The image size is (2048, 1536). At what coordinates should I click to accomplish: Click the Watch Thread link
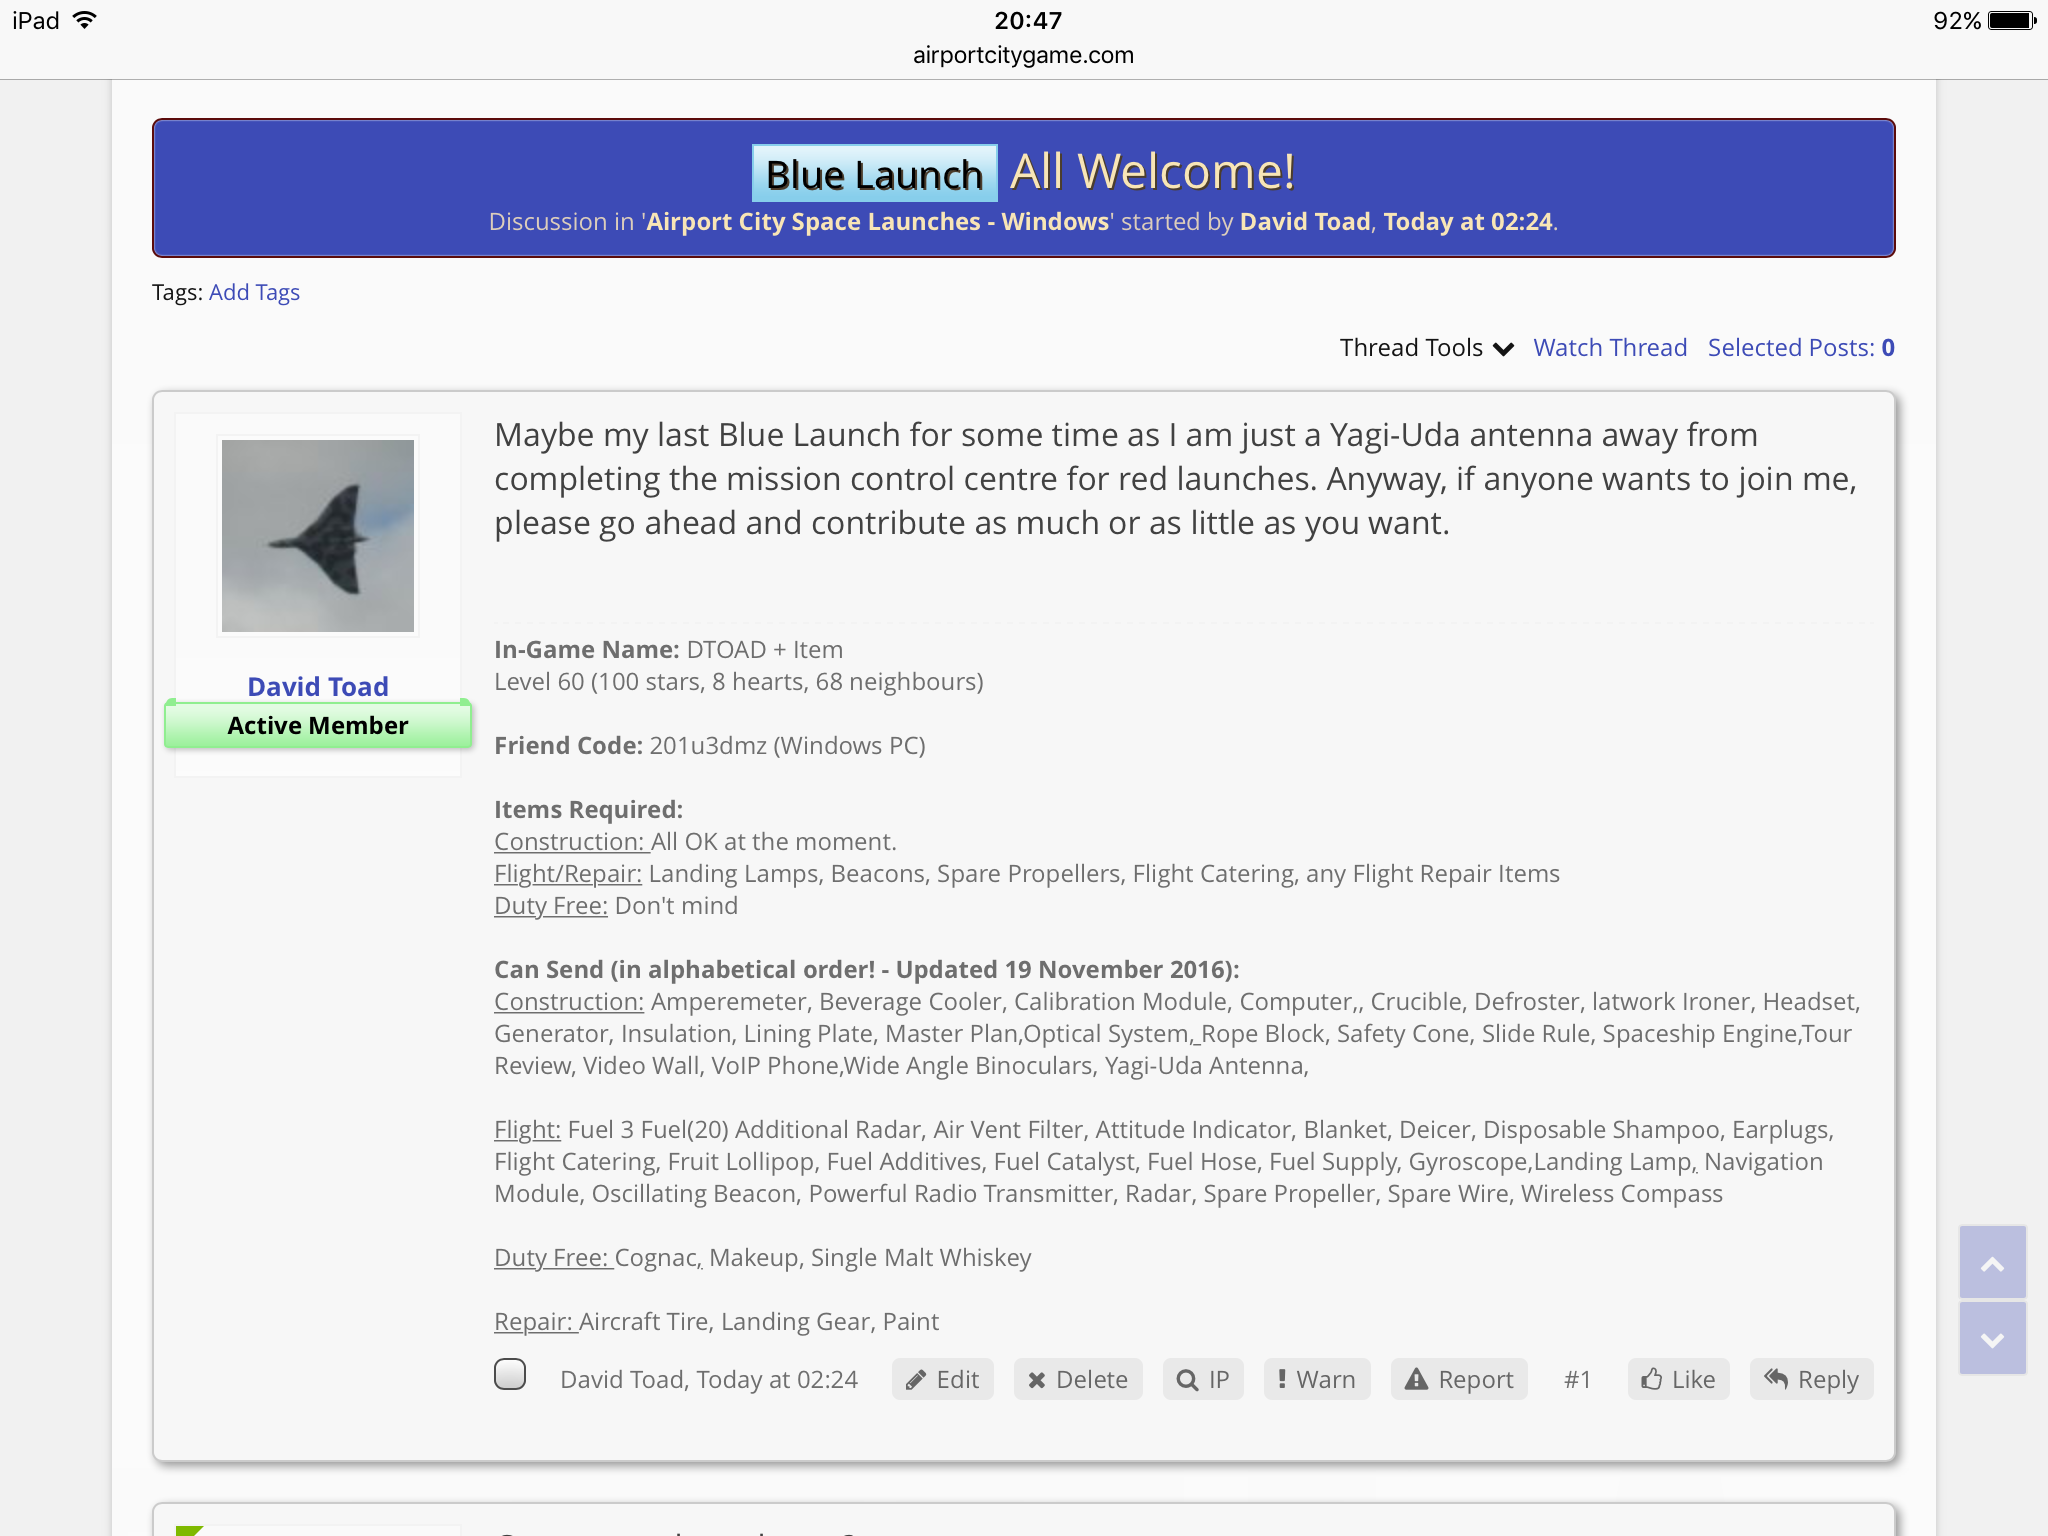coord(1610,348)
